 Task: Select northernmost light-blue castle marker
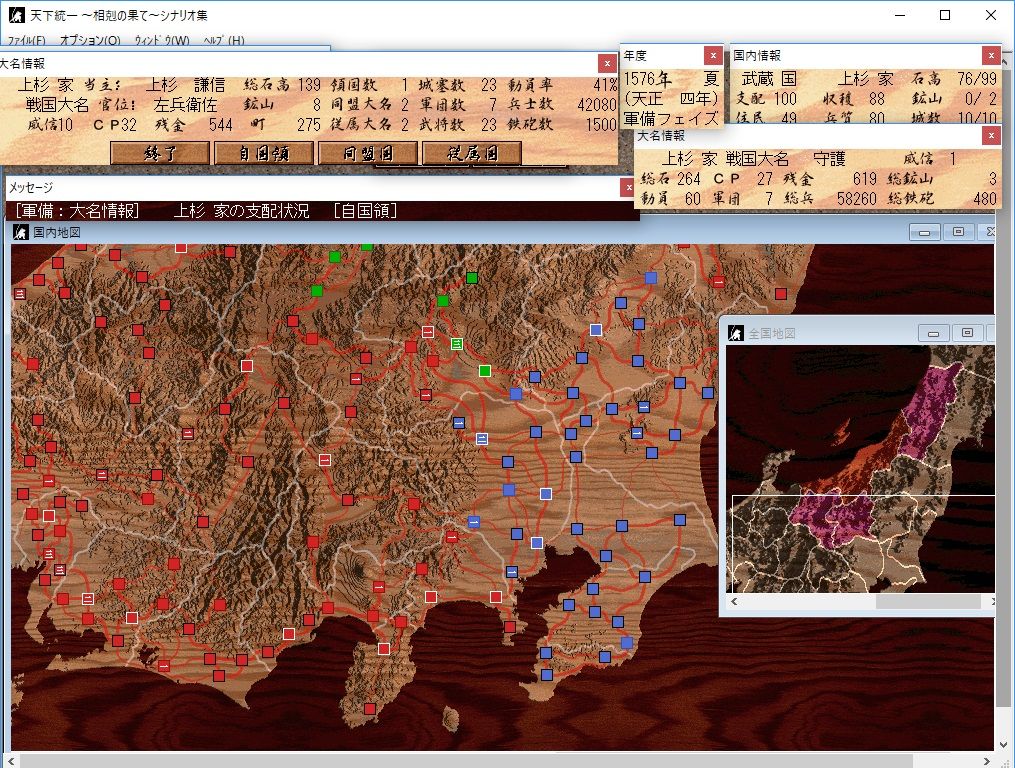[x=651, y=278]
